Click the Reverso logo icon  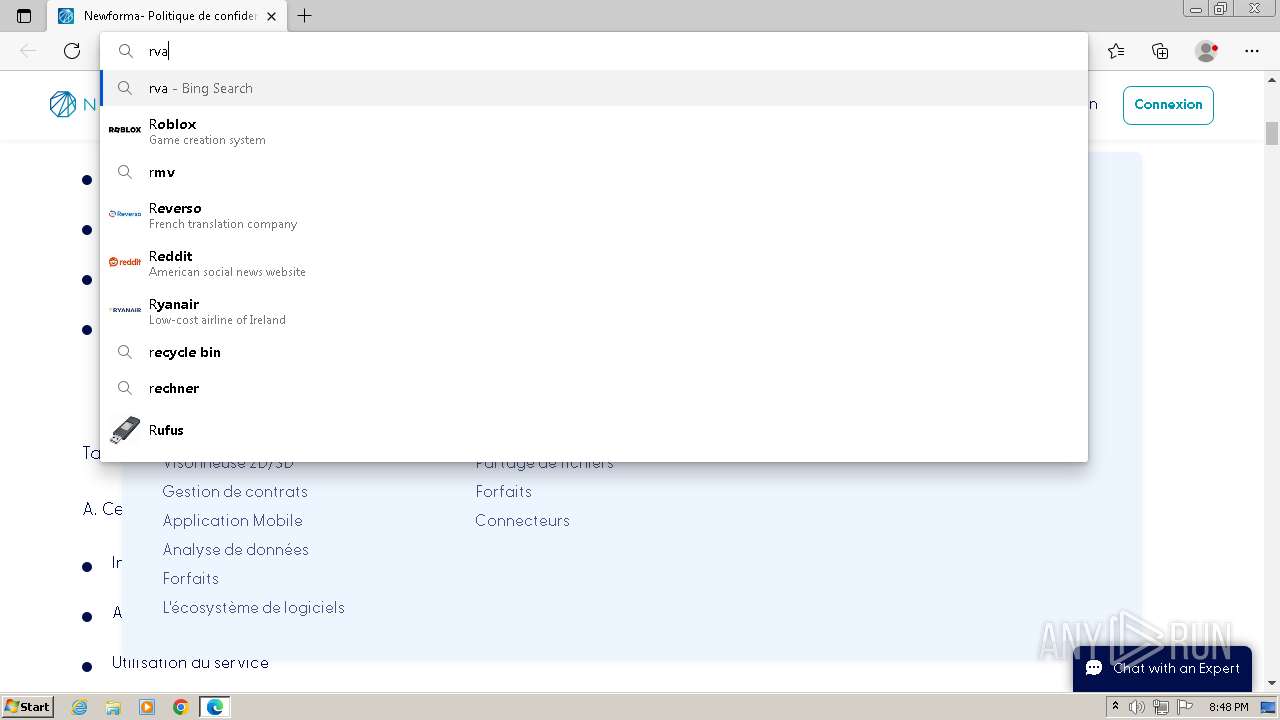pyautogui.click(x=125, y=214)
